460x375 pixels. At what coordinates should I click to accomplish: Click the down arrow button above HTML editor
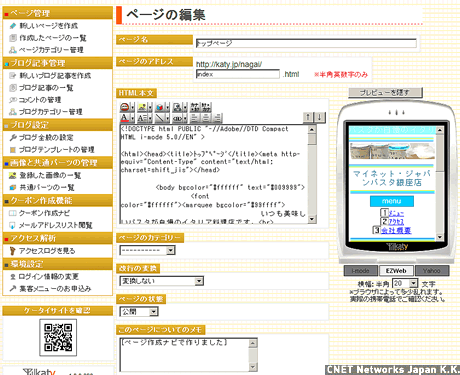pyautogui.click(x=320, y=117)
